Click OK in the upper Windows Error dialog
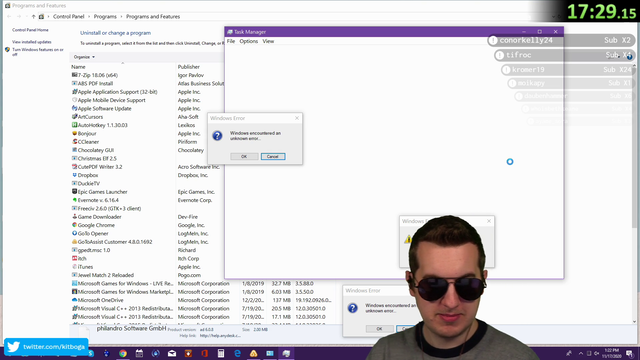The image size is (640, 360). [x=244, y=157]
